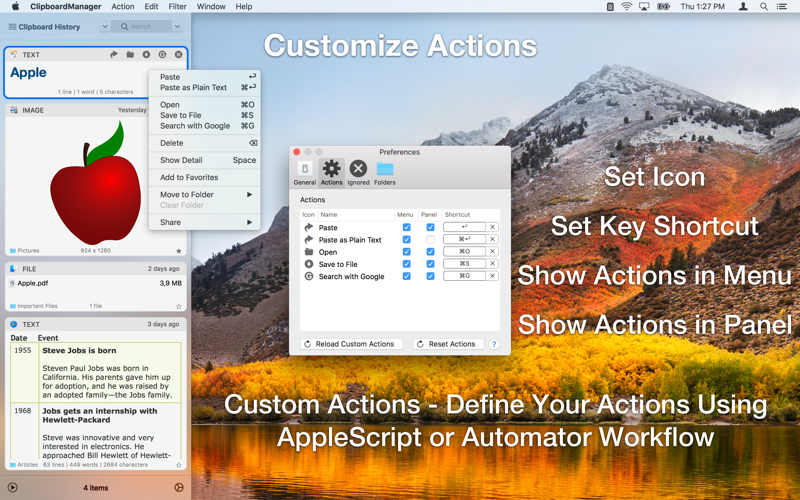Click the Pictures folder icon under the apple image
Screen dimensions: 800x500
(13, 251)
